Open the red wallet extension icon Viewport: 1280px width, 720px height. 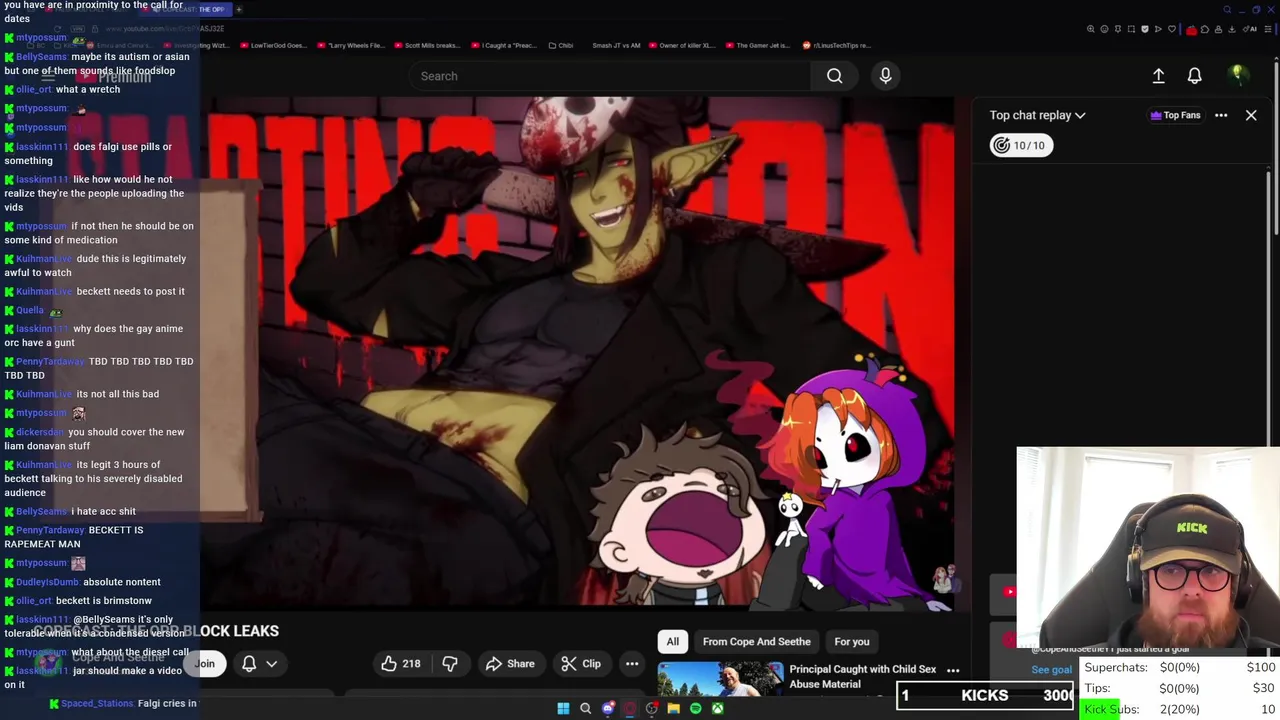click(1191, 30)
